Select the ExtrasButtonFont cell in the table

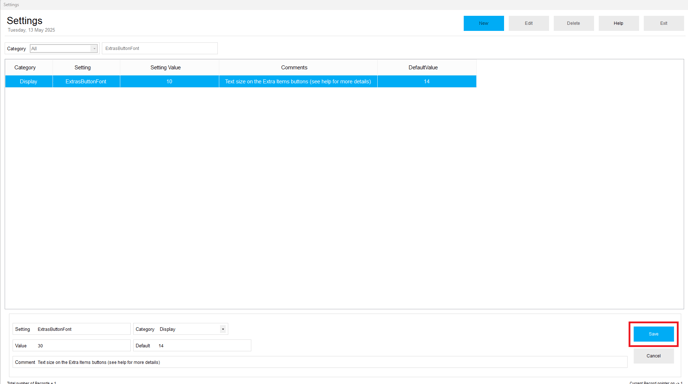coord(86,82)
